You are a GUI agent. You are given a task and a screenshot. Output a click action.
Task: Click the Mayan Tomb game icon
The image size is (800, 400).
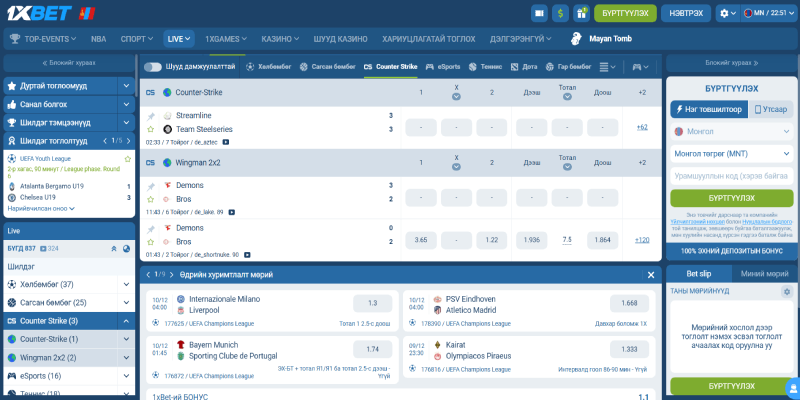[x=576, y=39]
